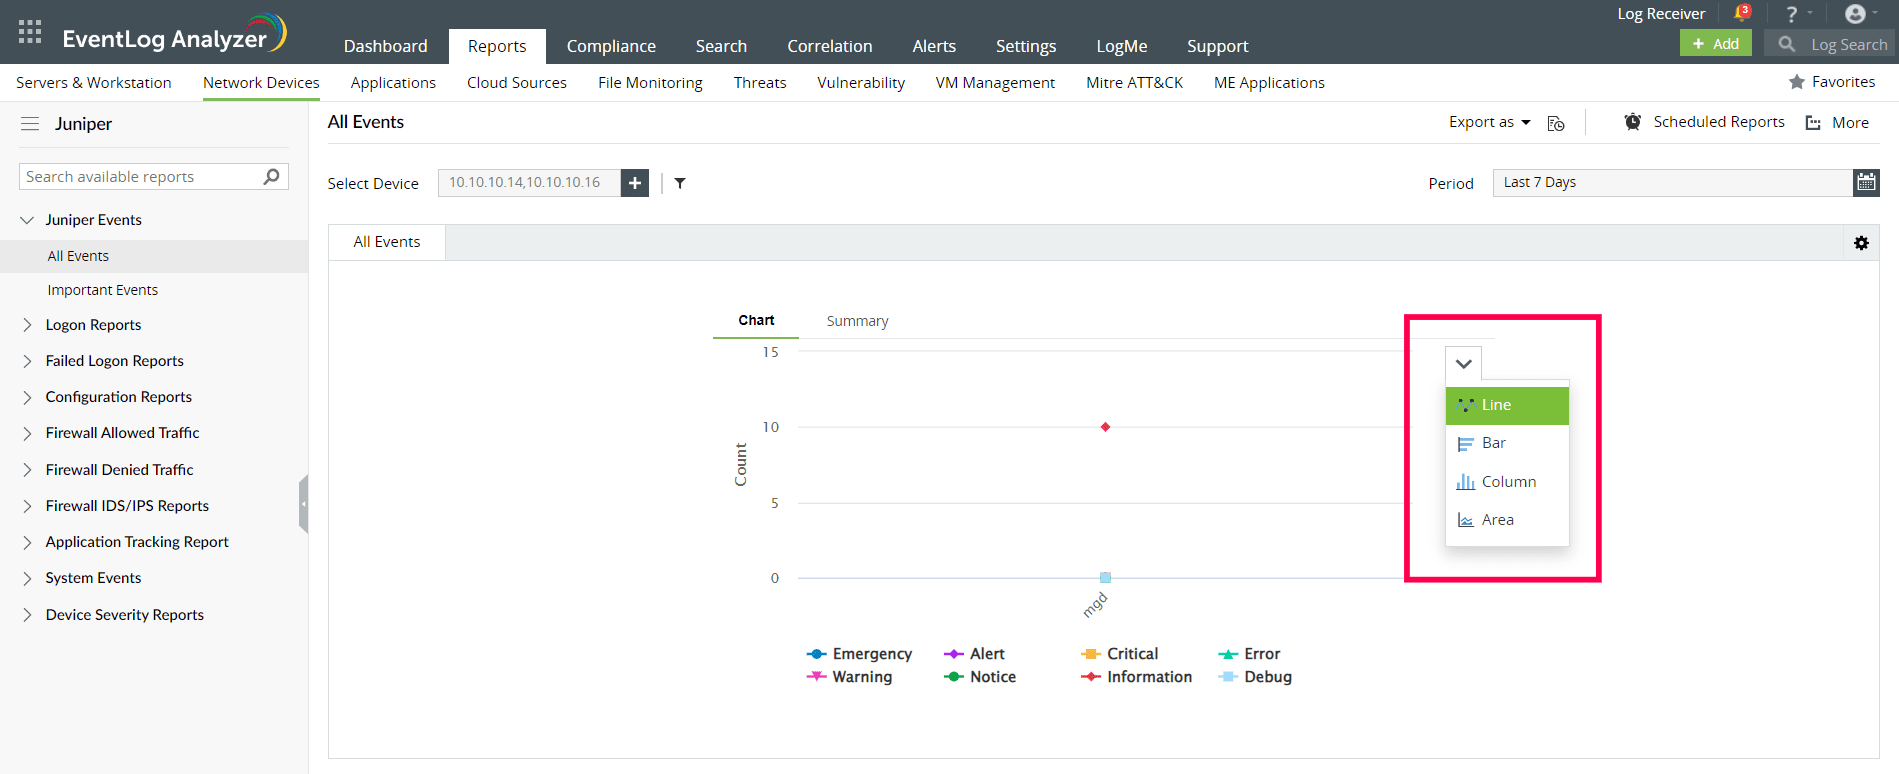Open the notifications bell icon

point(1742,13)
